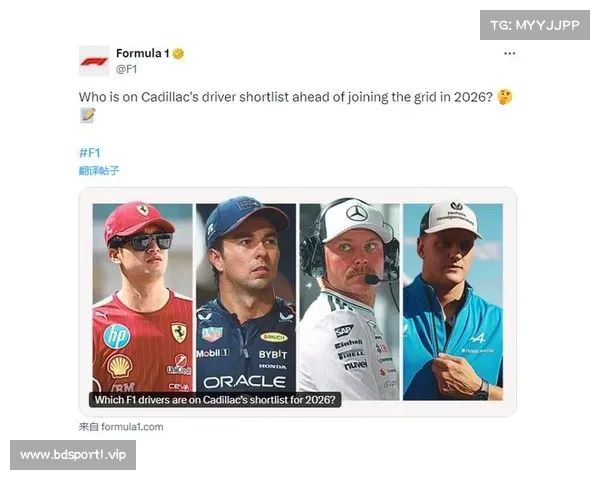
Task: Click the tweet text about Cadillac's shortlist
Action: point(285,97)
